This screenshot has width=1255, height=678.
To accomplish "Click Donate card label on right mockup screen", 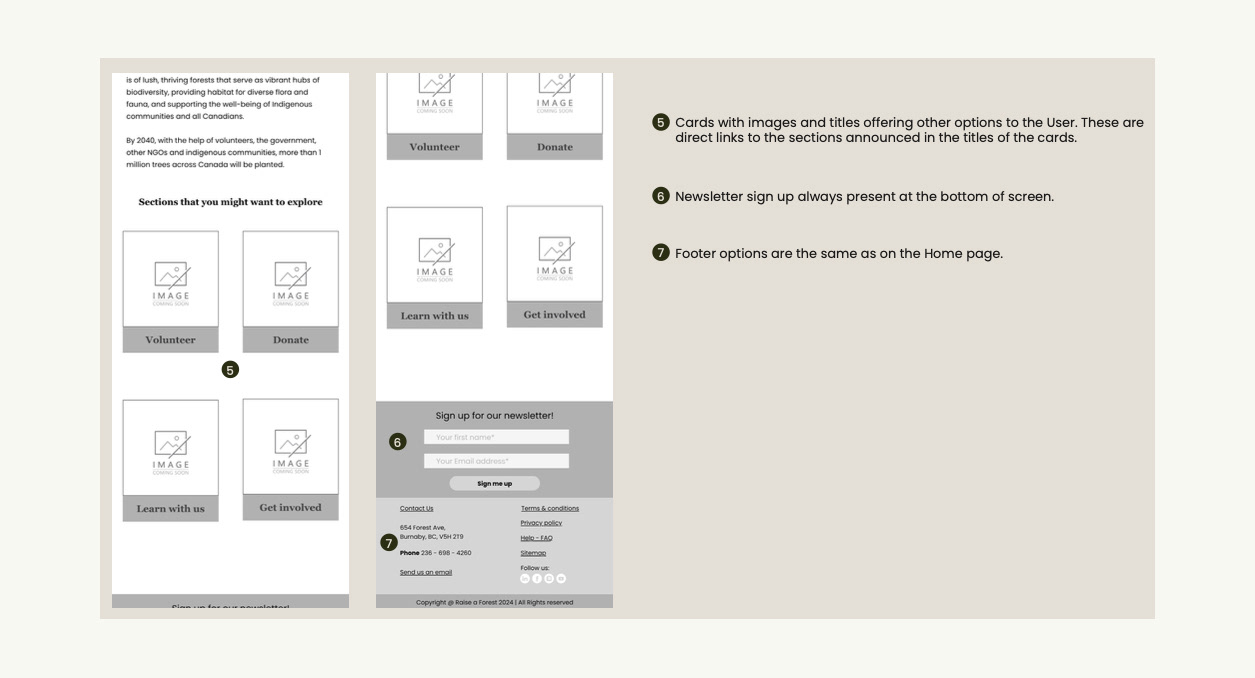I will pyautogui.click(x=554, y=147).
